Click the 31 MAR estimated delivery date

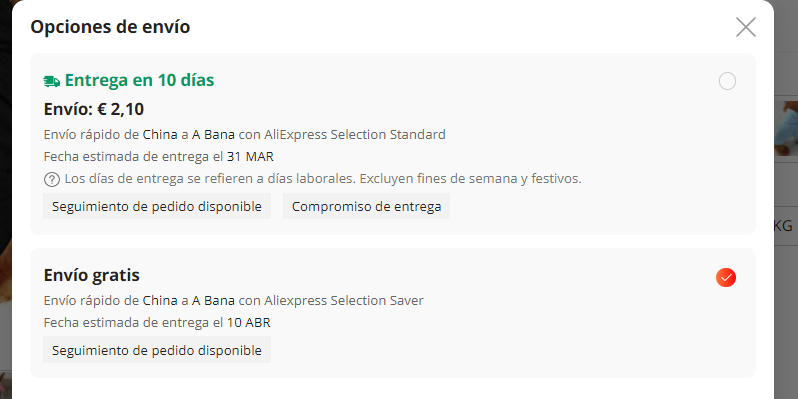(250, 157)
